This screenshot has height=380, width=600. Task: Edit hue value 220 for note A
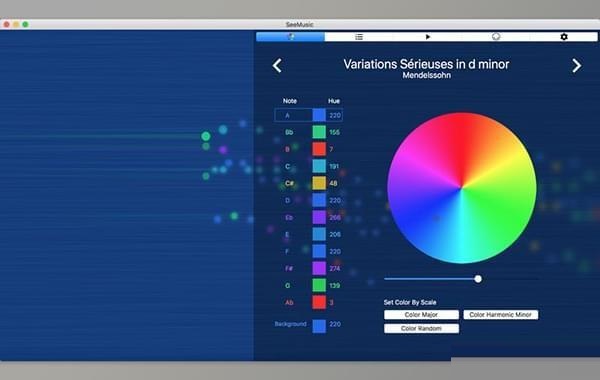coord(335,115)
